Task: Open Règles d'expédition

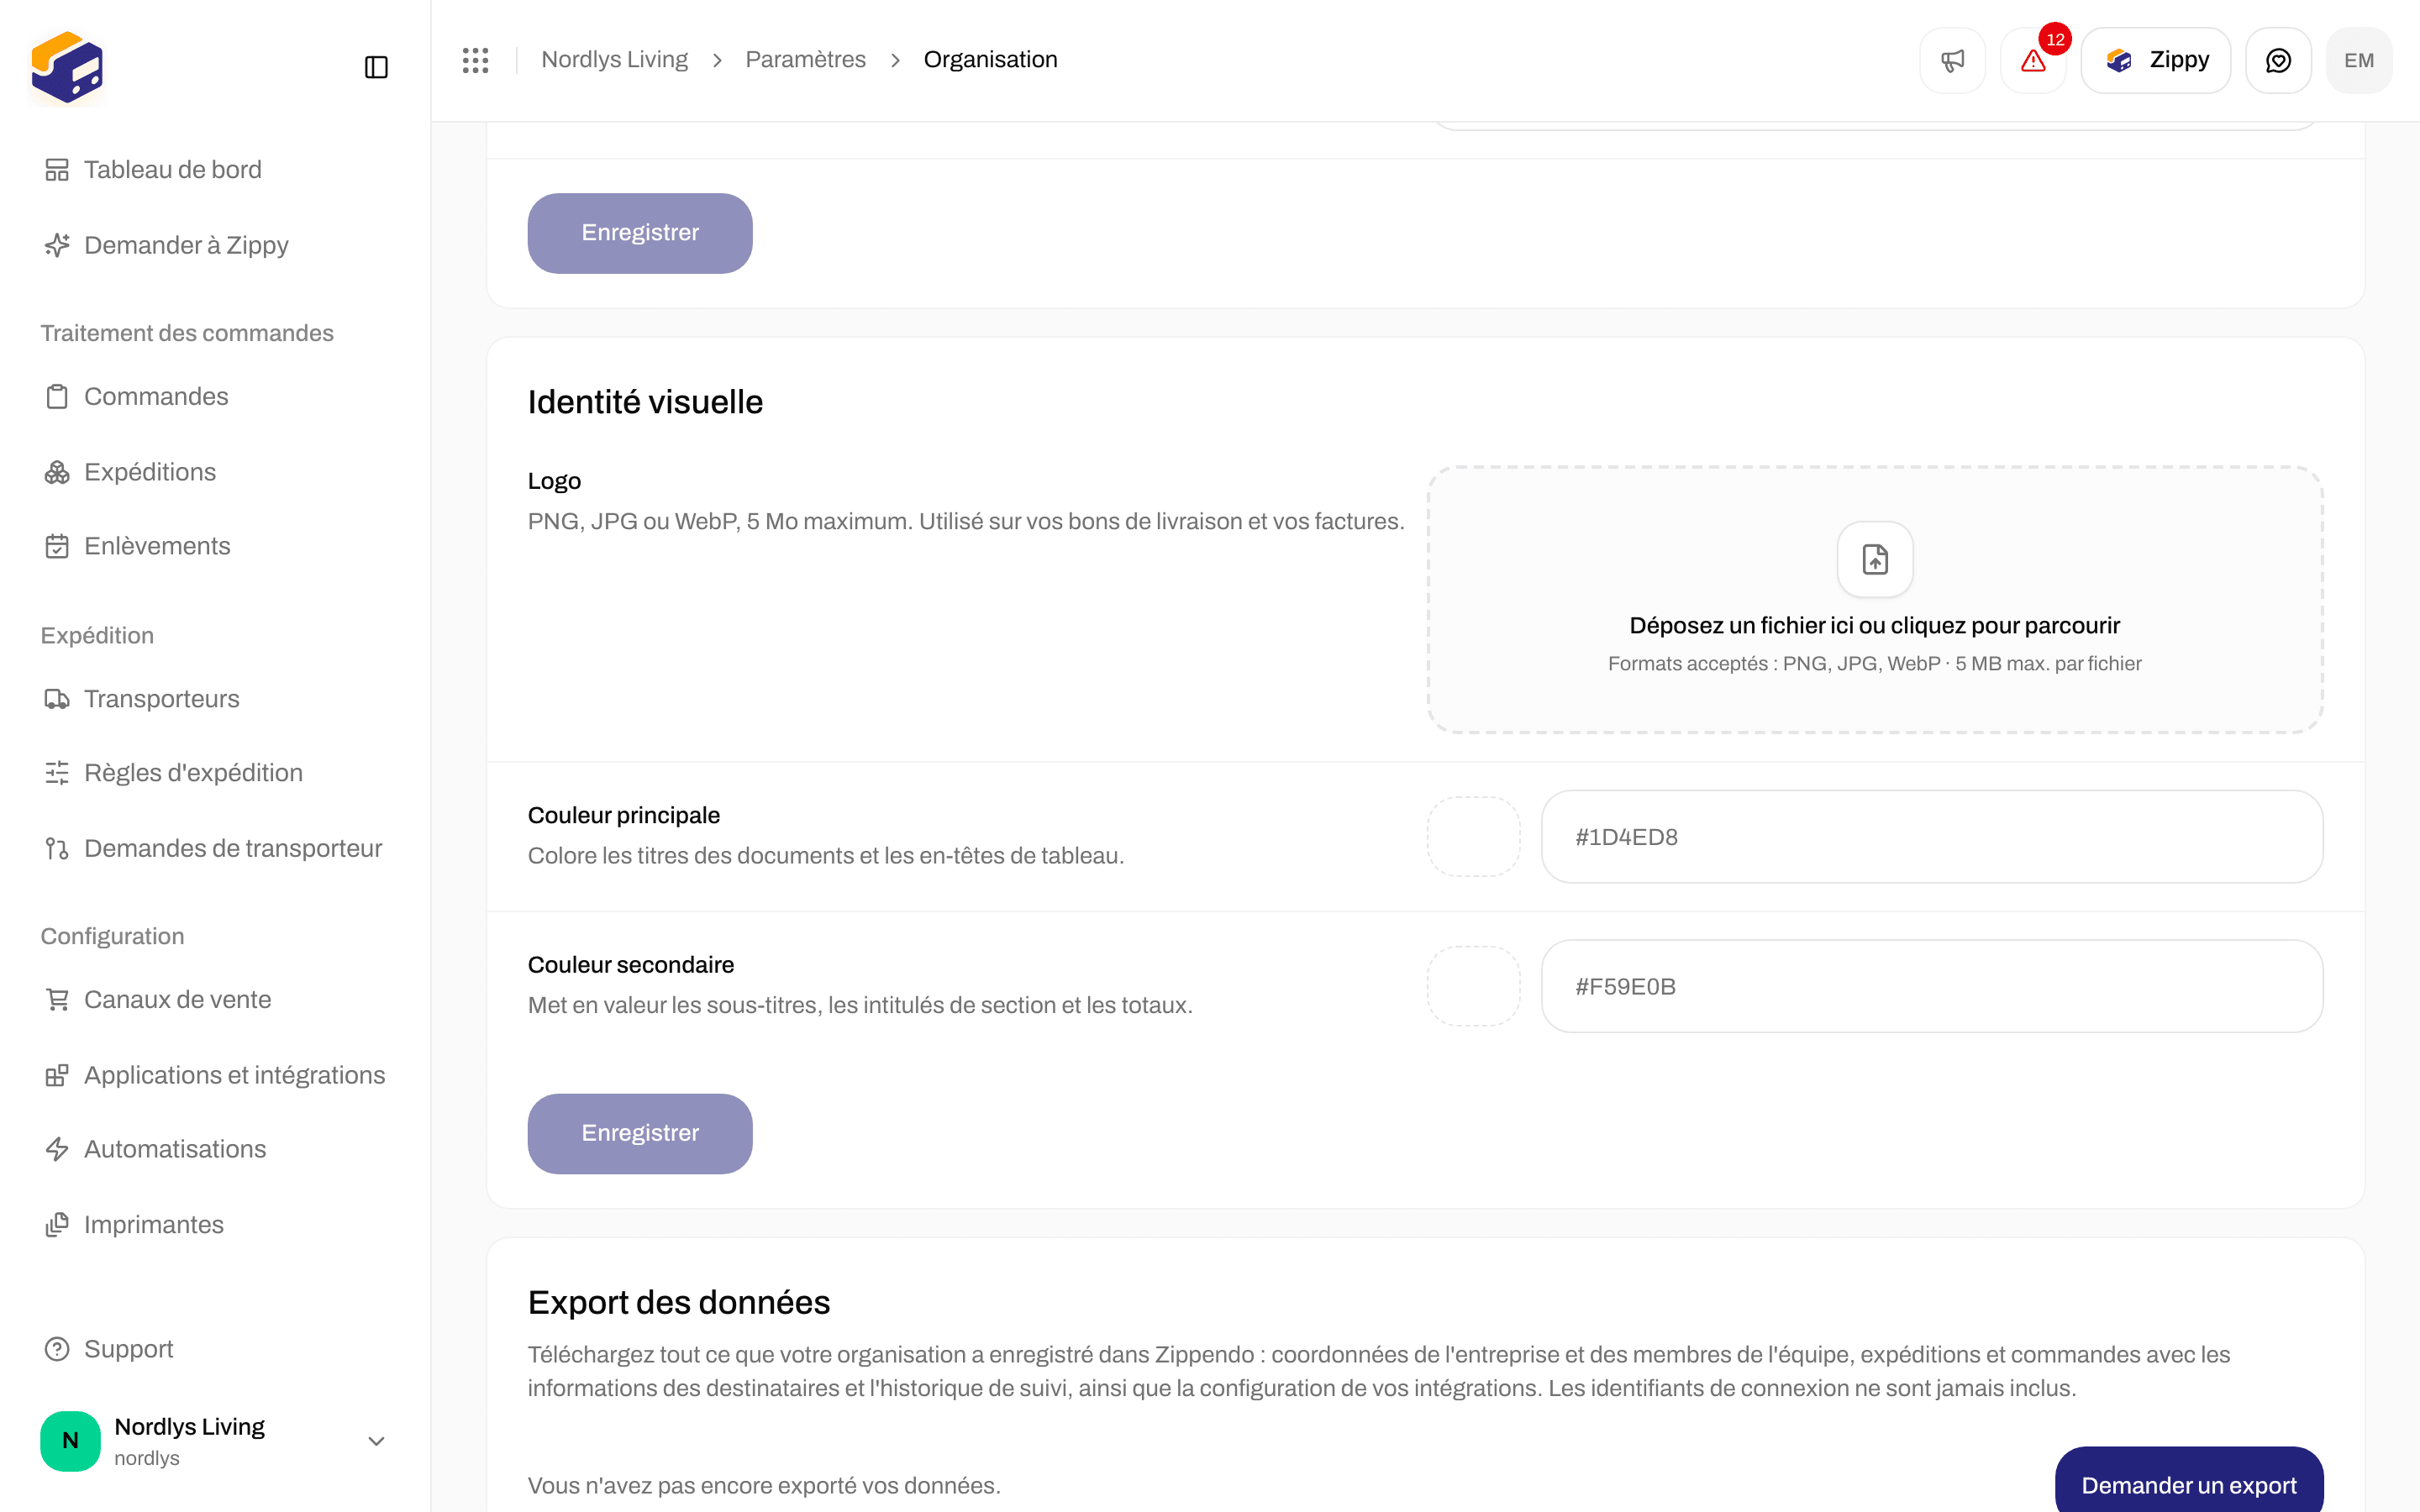Action: pyautogui.click(x=173, y=773)
